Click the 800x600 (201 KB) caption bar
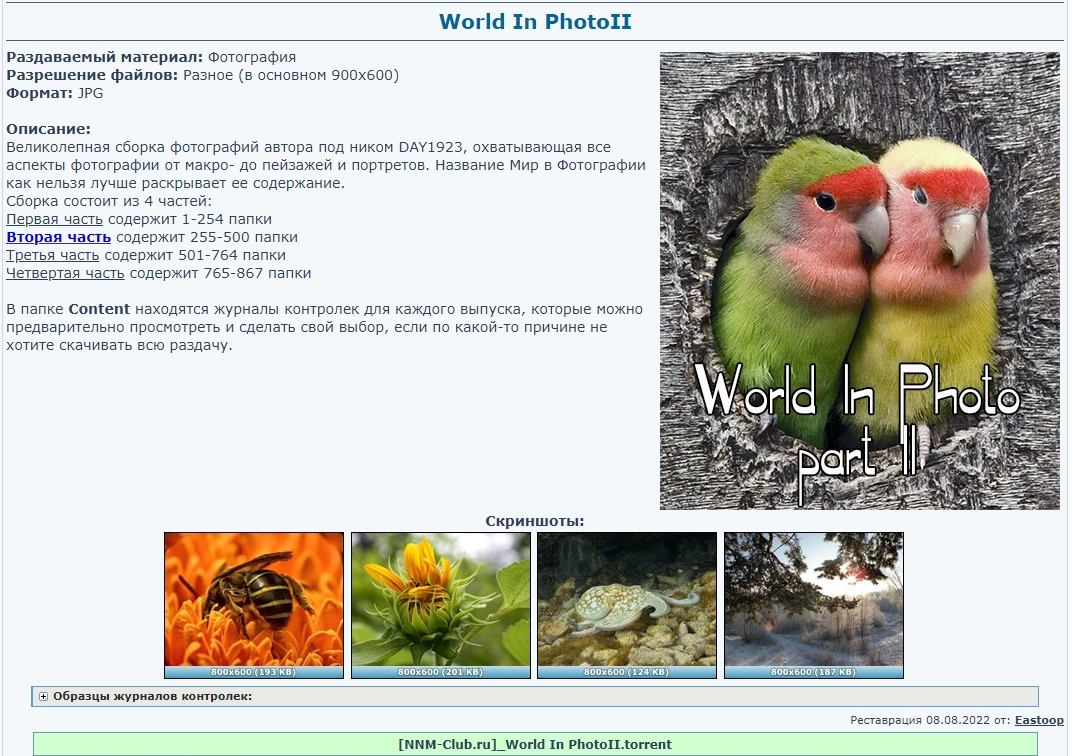 (440, 673)
